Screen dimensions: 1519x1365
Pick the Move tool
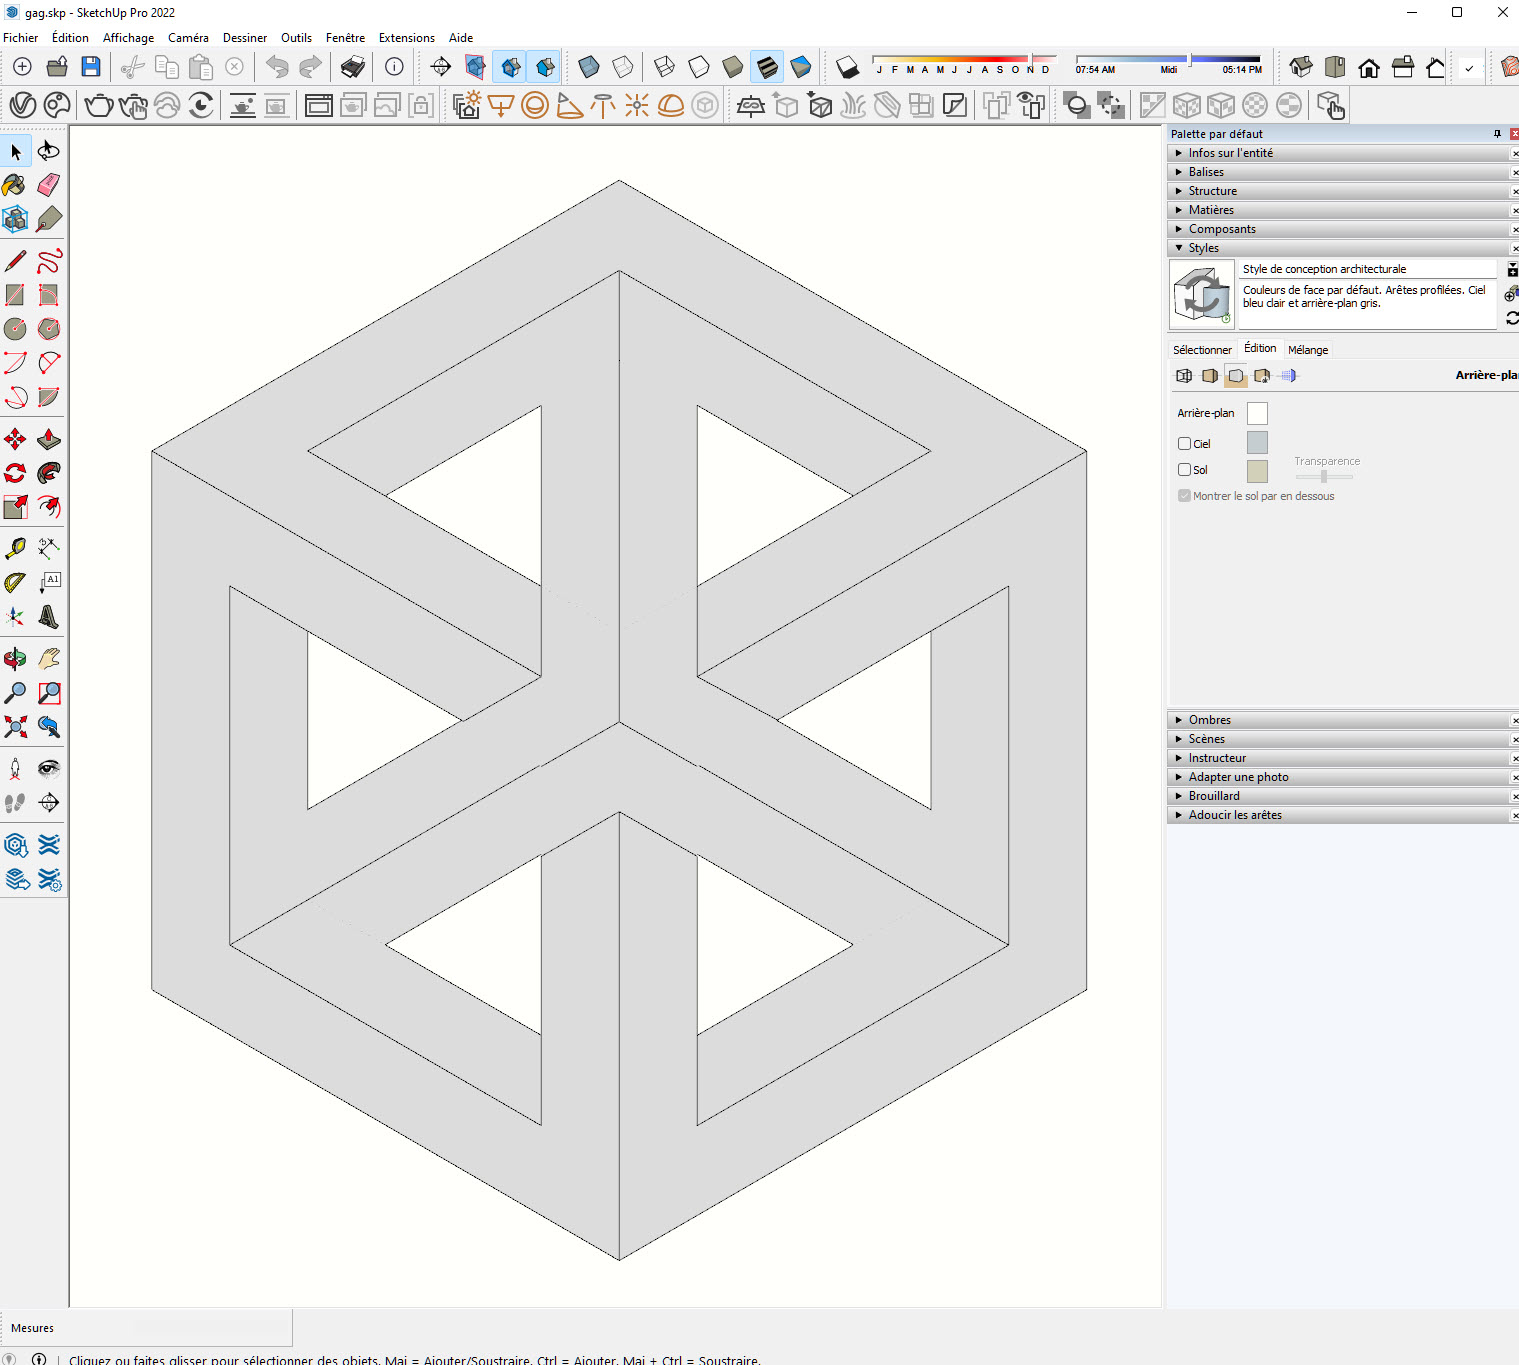(15, 440)
